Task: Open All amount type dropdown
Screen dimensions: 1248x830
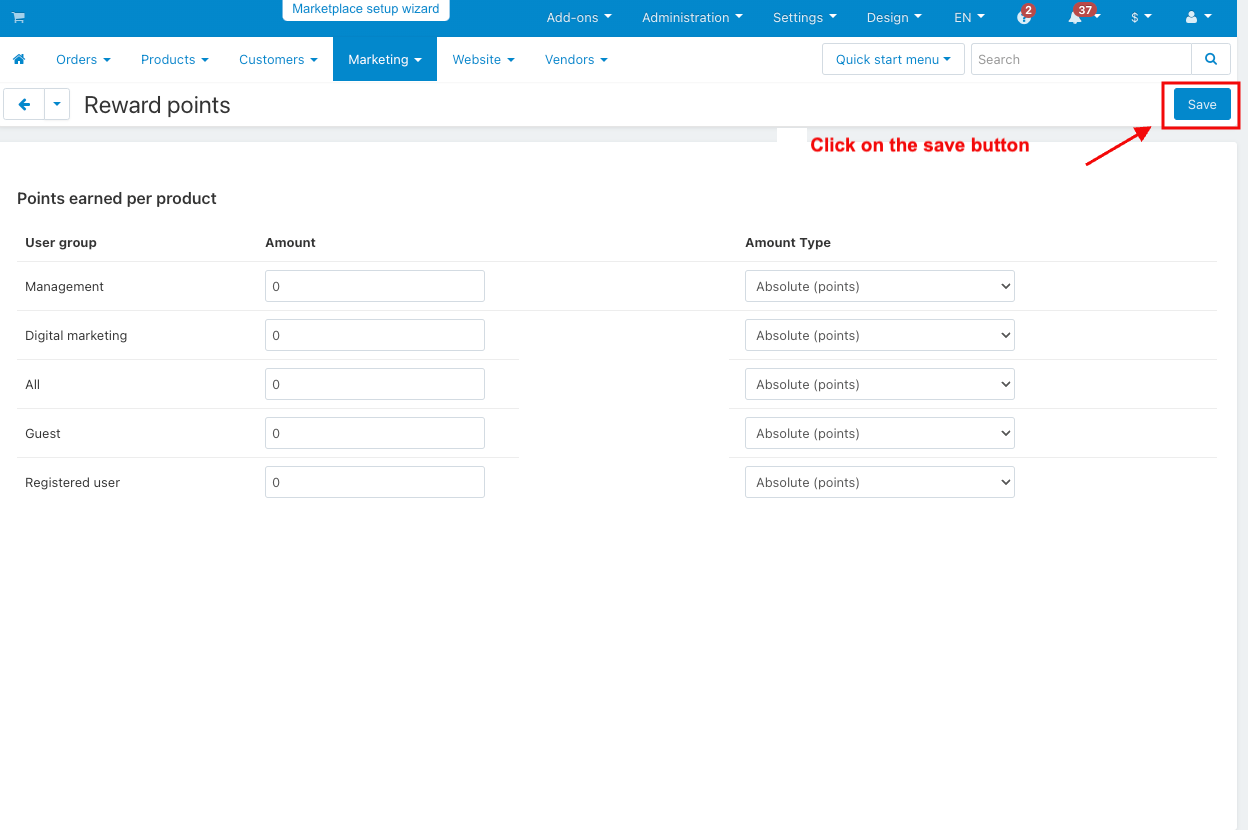Action: click(880, 384)
